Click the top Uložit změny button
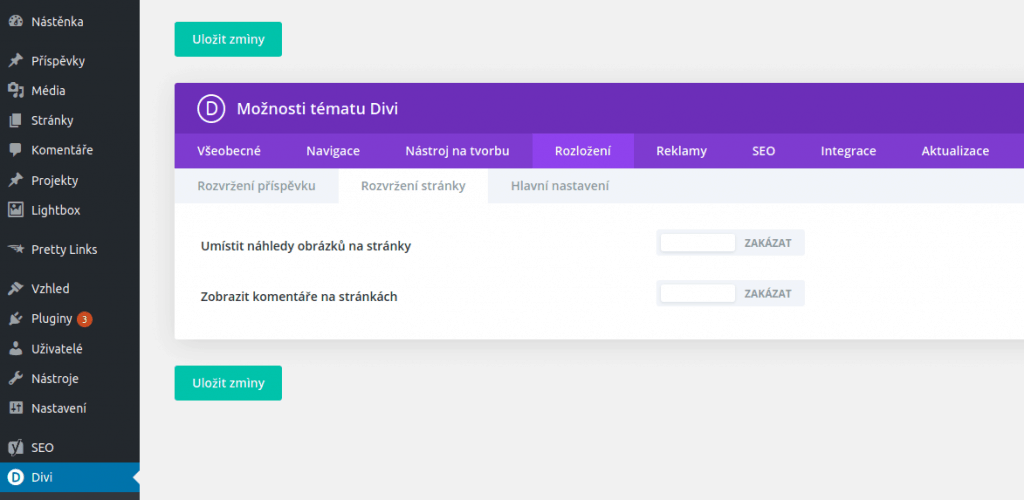Viewport: 1024px width, 500px height. coord(228,39)
